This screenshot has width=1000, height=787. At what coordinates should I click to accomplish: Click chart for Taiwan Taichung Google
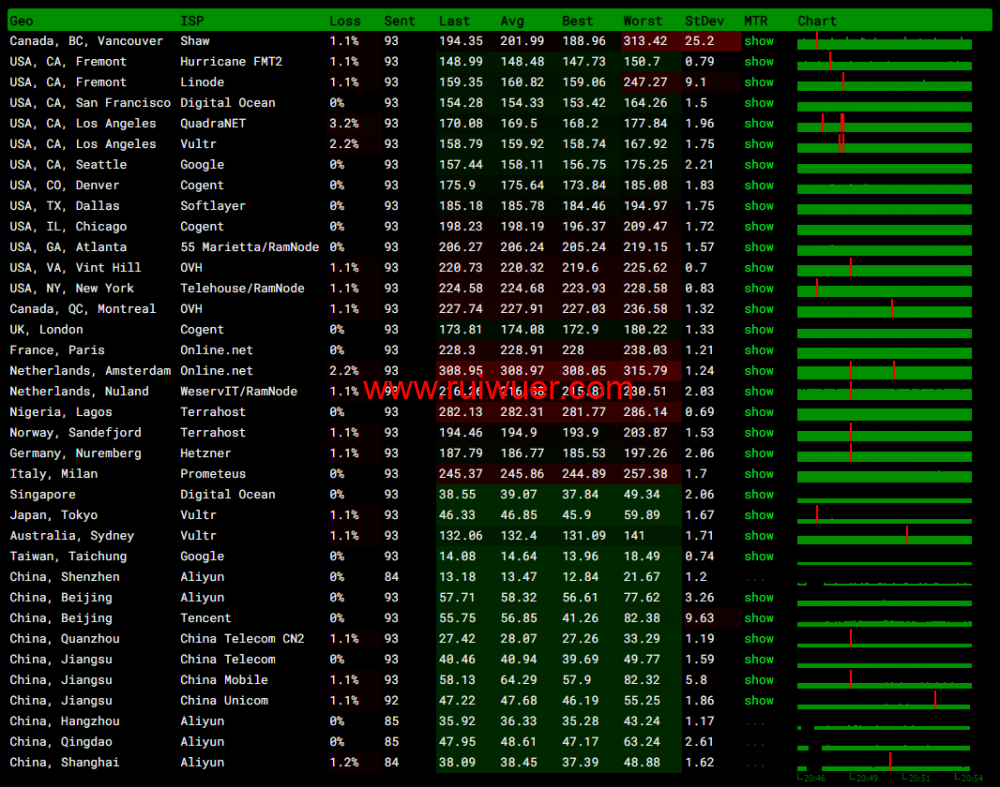(884, 558)
